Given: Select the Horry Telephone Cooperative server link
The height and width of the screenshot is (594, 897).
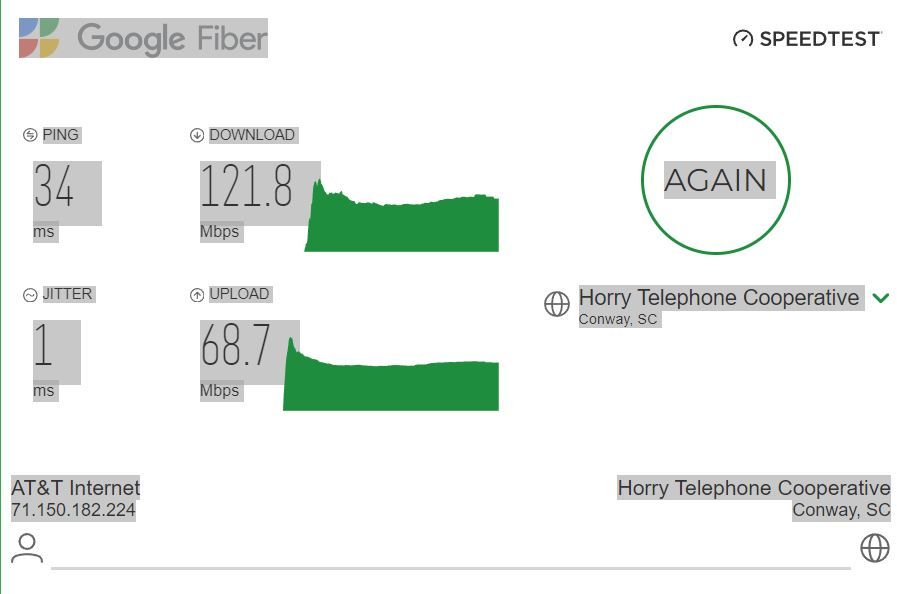Looking at the screenshot, I should (x=718, y=298).
